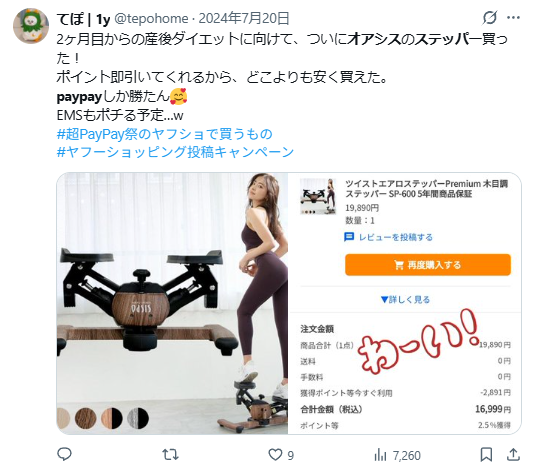Open view analytics bar chart icon
Image resolution: width=537 pixels, height=471 pixels.
click(380, 455)
